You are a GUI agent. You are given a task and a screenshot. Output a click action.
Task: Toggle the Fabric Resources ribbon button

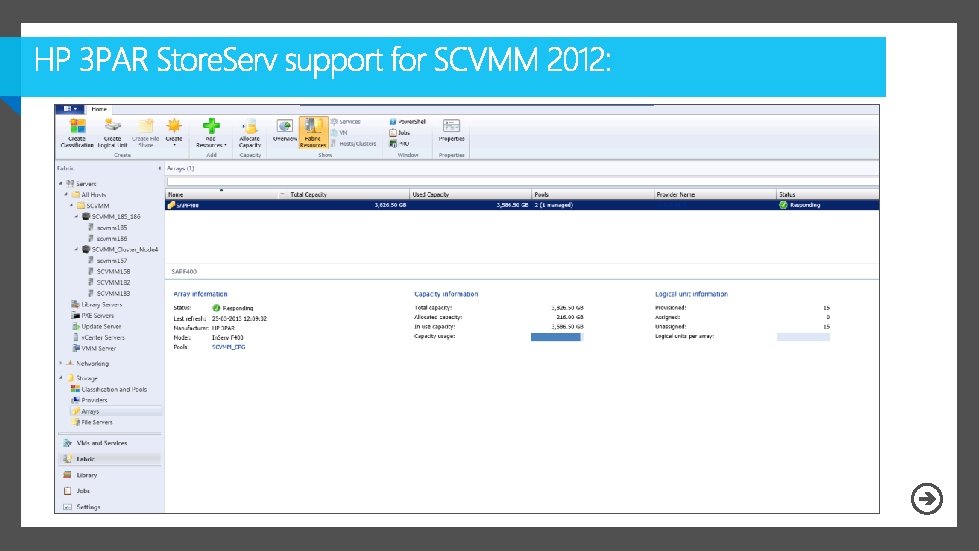coord(313,132)
